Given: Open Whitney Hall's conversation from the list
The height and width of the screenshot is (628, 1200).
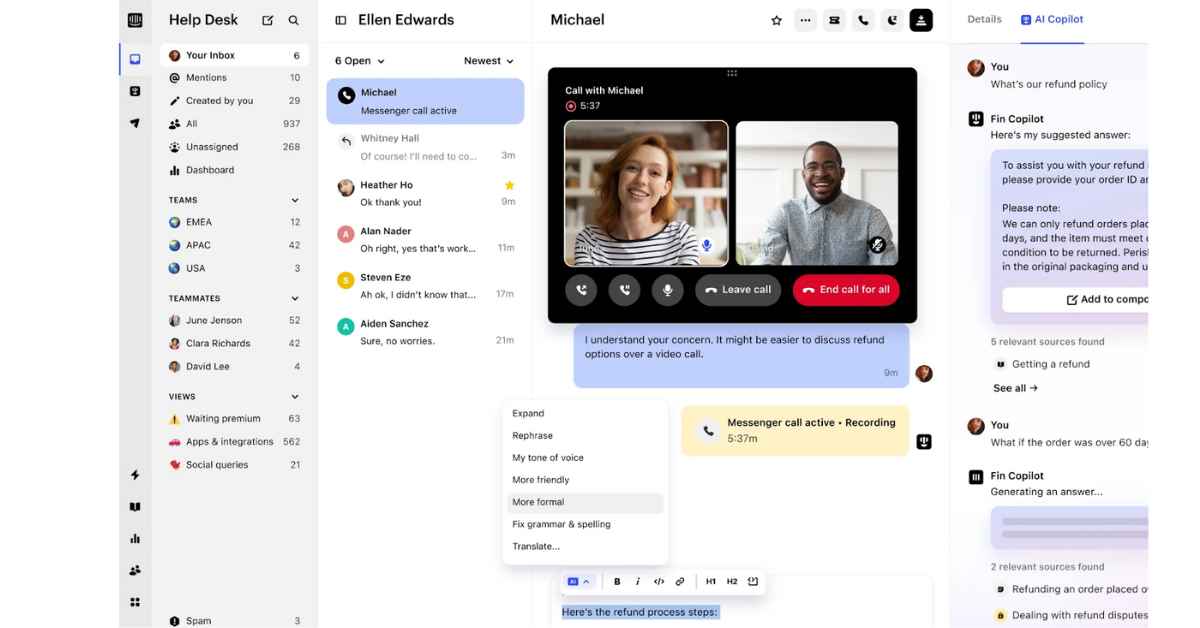Looking at the screenshot, I should 425,144.
